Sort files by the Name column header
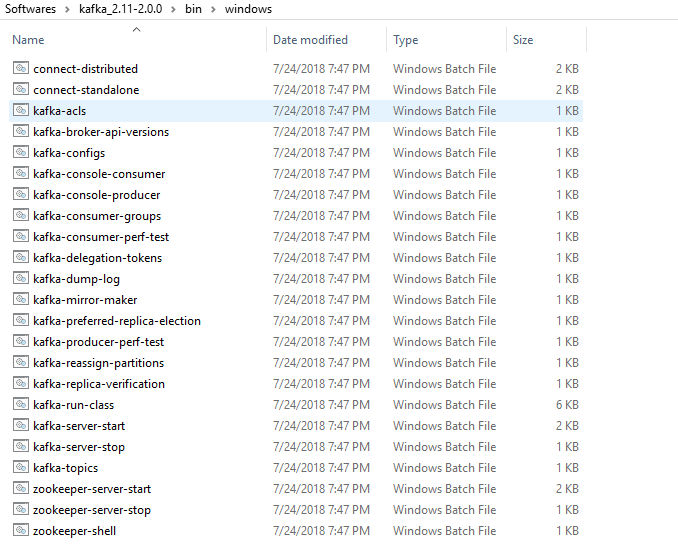This screenshot has width=678, height=550. coord(29,40)
